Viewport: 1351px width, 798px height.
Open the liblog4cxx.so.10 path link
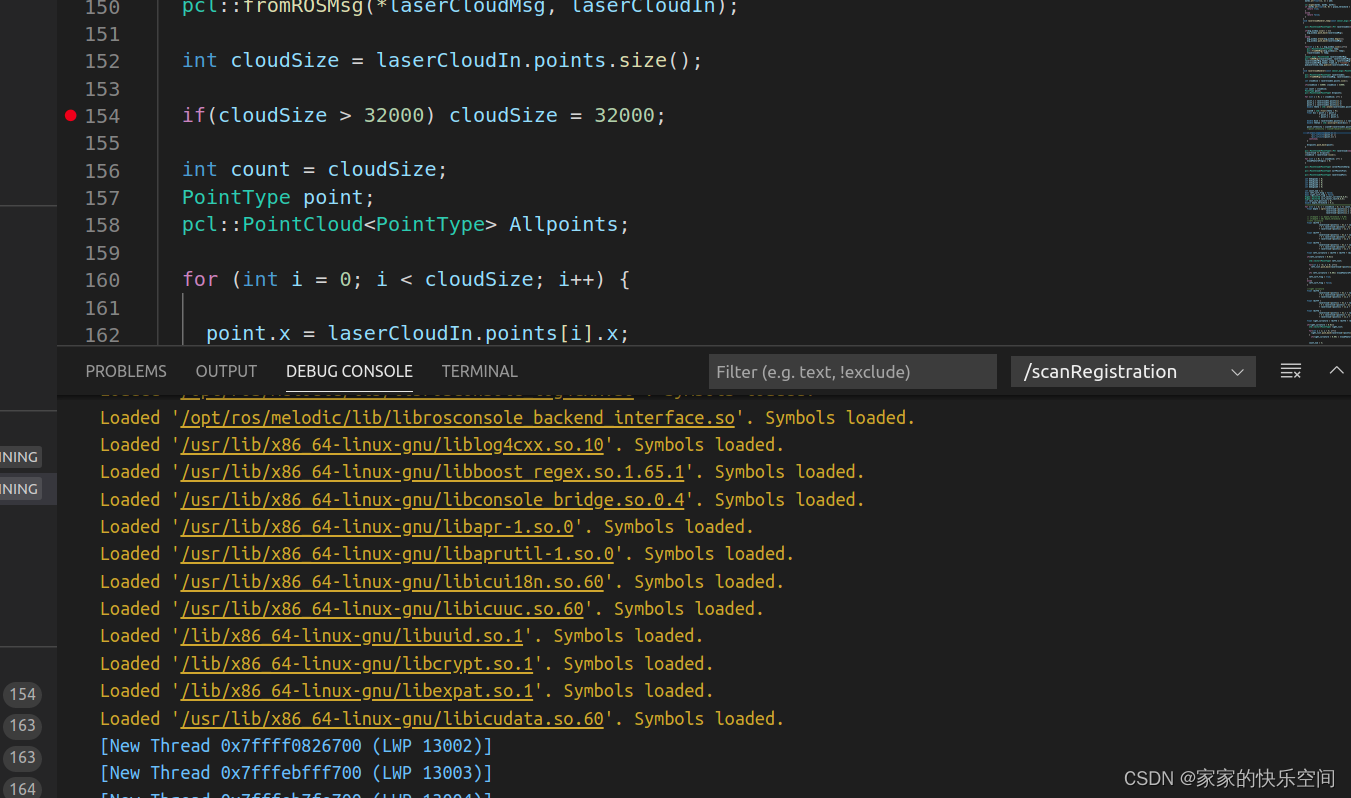[392, 445]
